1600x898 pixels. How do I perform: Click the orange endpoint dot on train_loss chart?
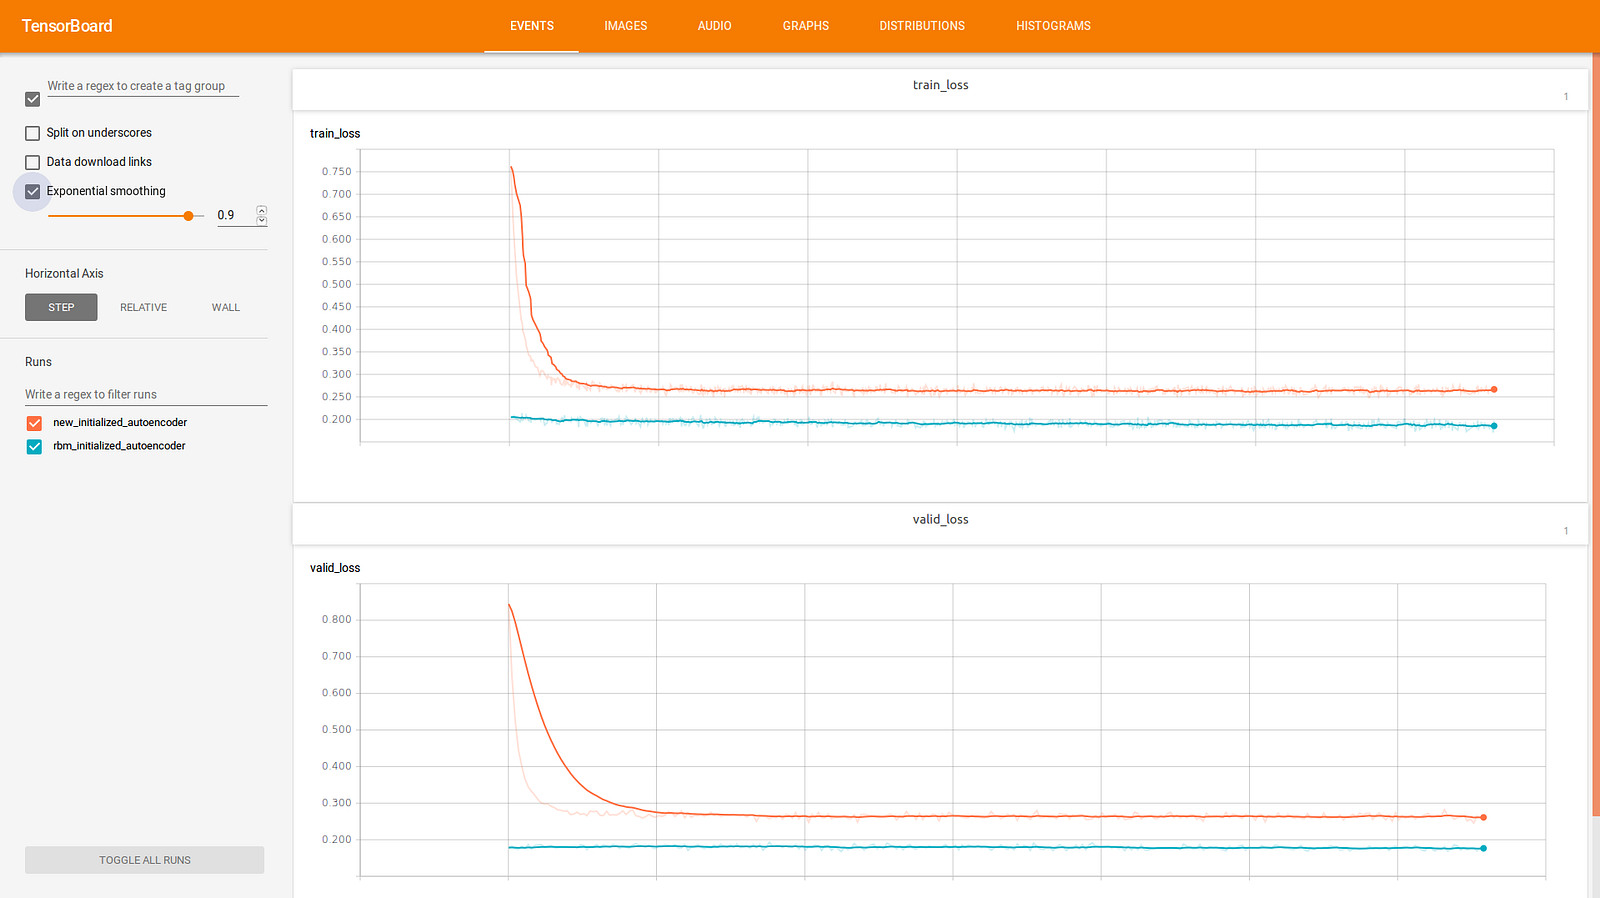[1494, 389]
